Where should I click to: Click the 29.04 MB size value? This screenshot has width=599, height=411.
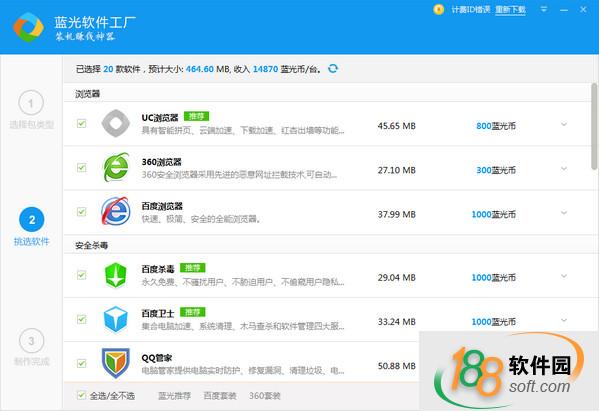point(397,278)
